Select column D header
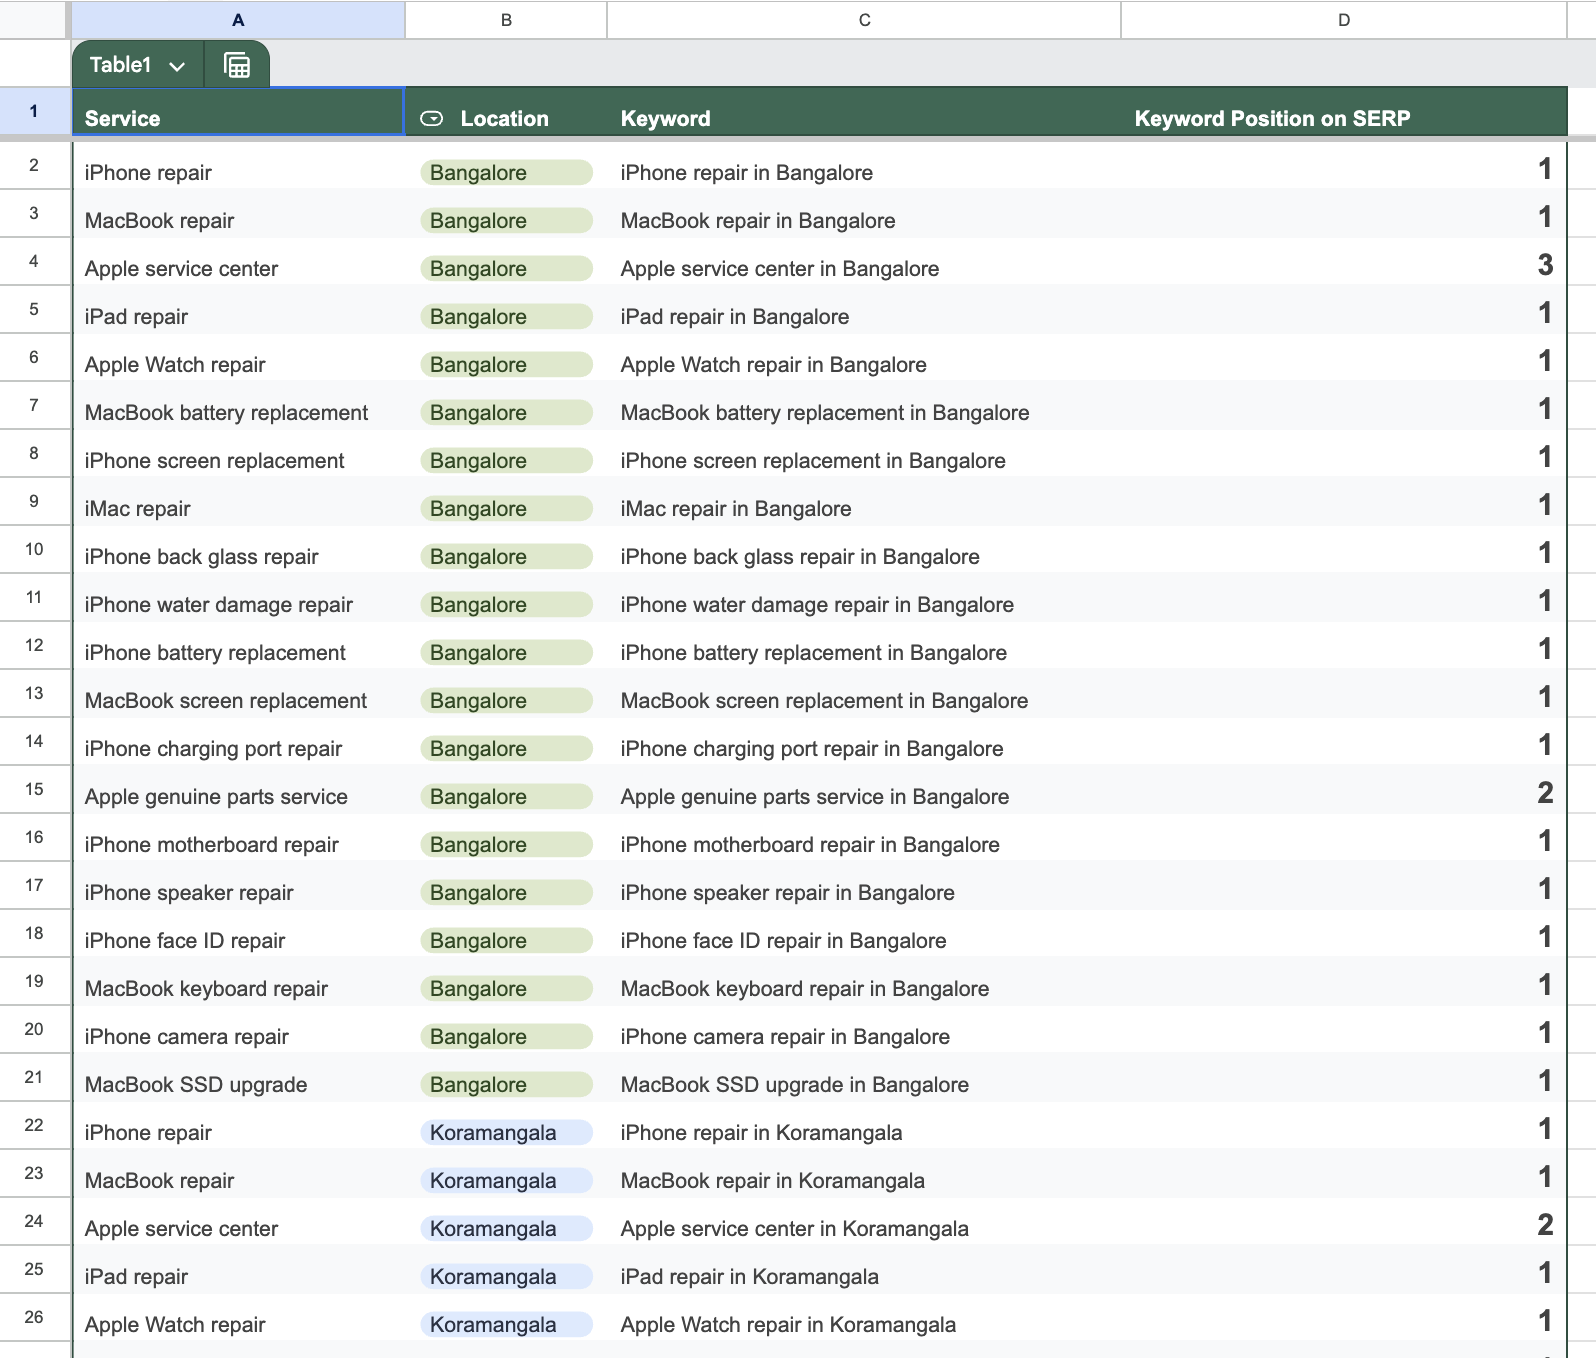Screen dimensions: 1596x1358 (x=1344, y=20)
